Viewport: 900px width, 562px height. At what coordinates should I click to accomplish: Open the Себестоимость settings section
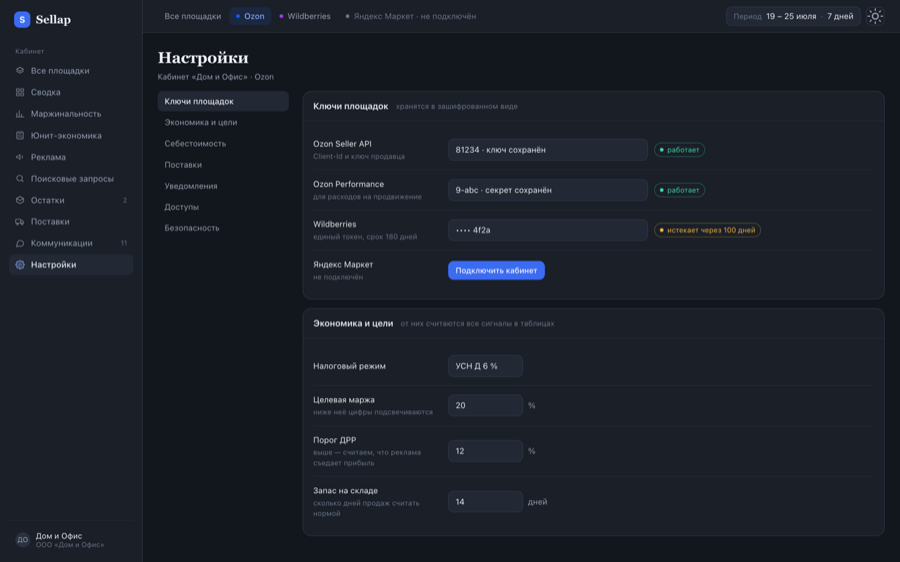pyautogui.click(x=223, y=144)
